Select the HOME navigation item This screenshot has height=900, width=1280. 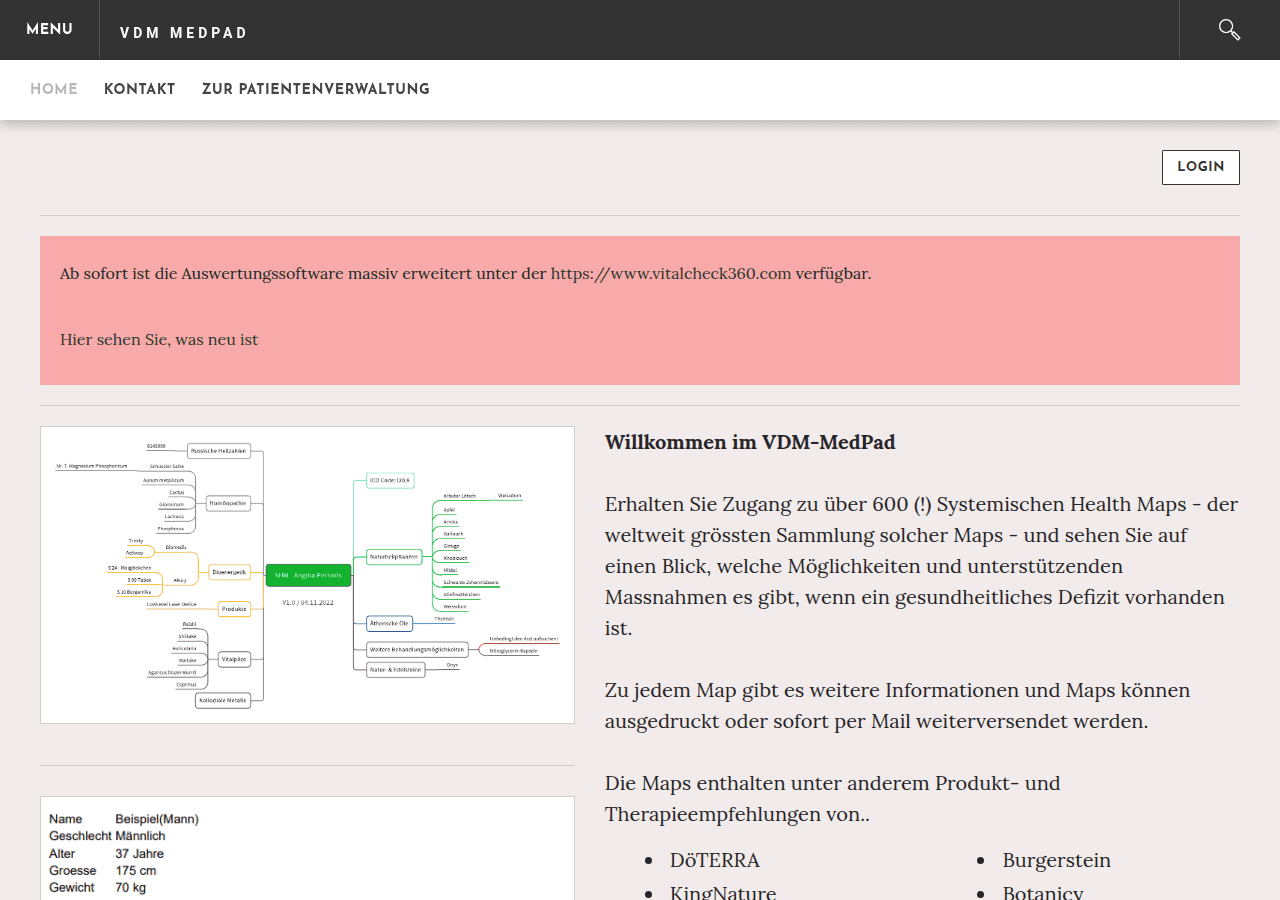54,90
